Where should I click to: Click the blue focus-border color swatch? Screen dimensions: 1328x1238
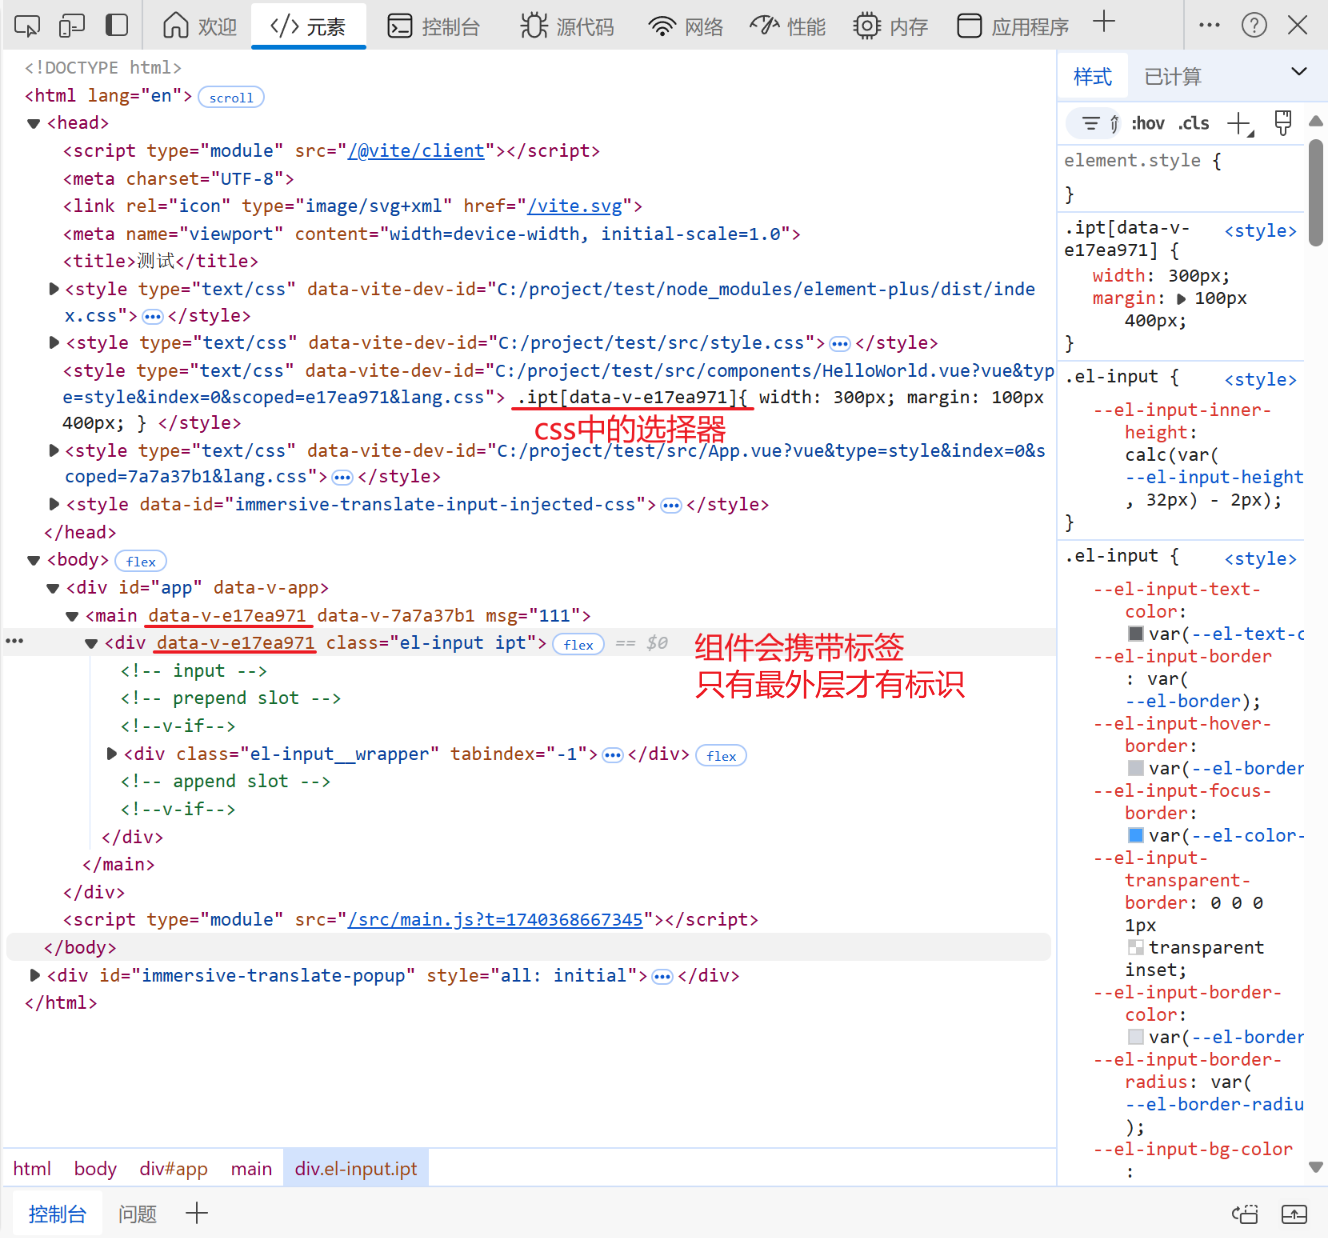coord(1136,835)
